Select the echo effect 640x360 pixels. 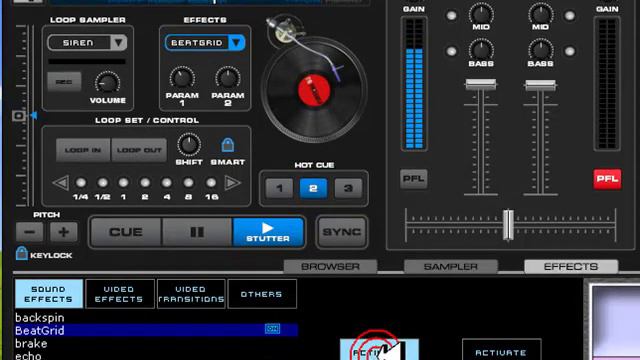pos(28,355)
